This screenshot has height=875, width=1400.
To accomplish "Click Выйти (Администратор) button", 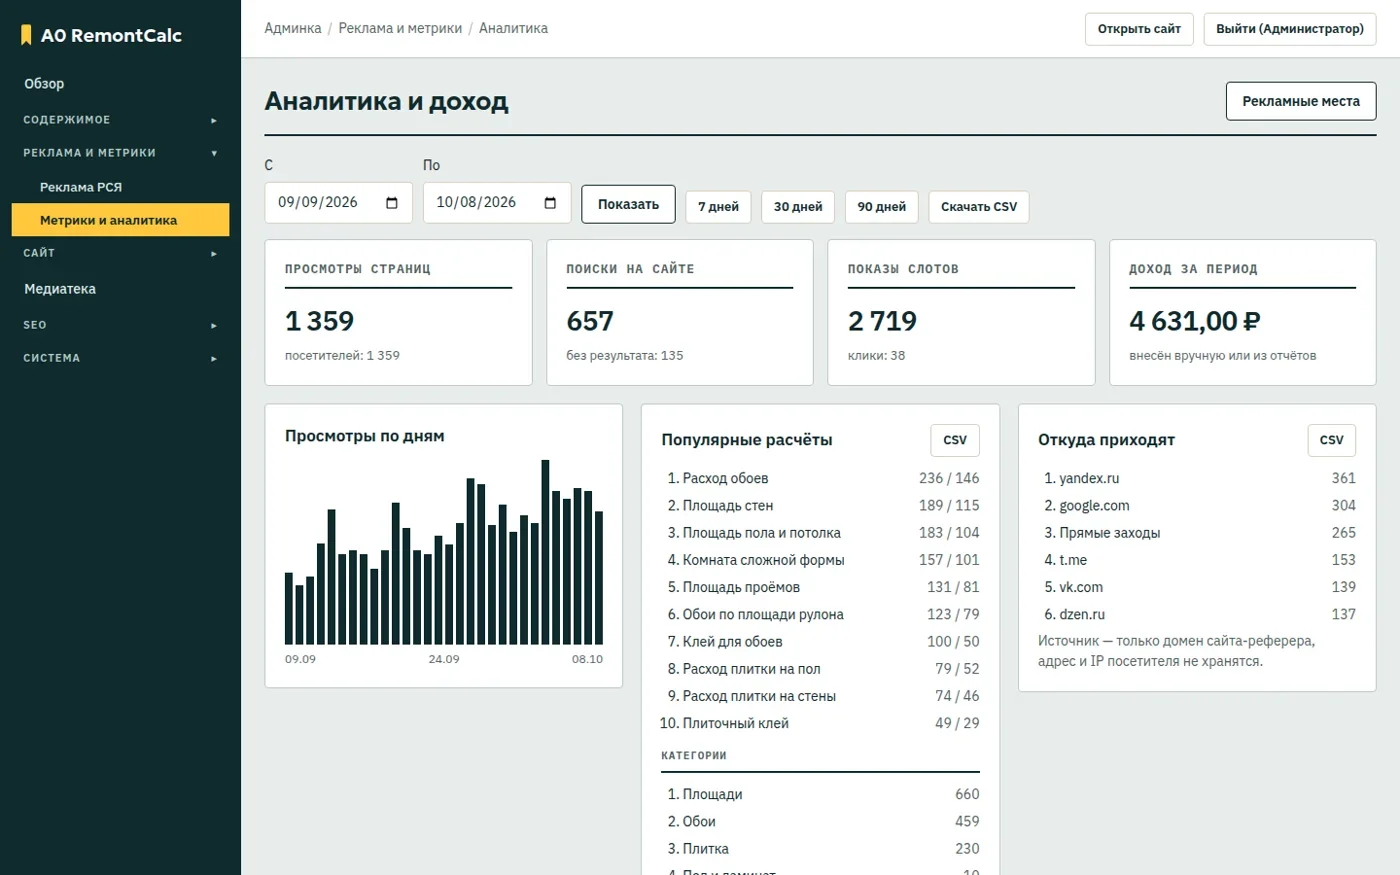I will 1290,29.
